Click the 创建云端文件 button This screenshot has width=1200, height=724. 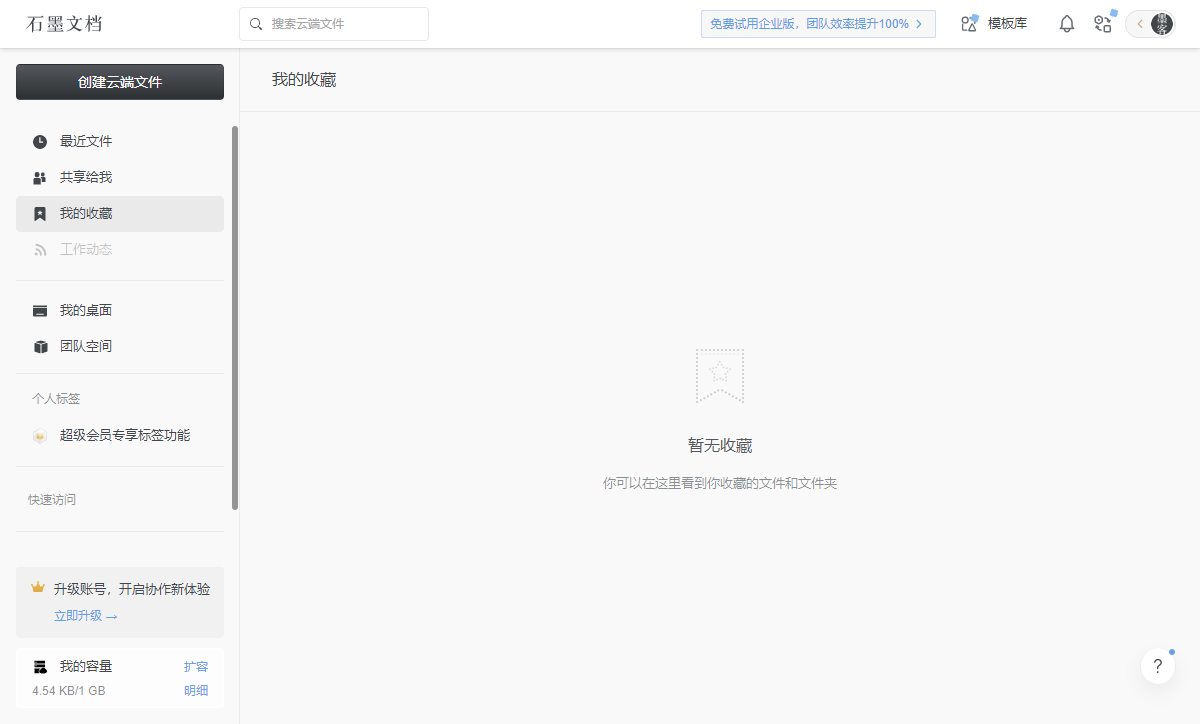click(x=120, y=82)
